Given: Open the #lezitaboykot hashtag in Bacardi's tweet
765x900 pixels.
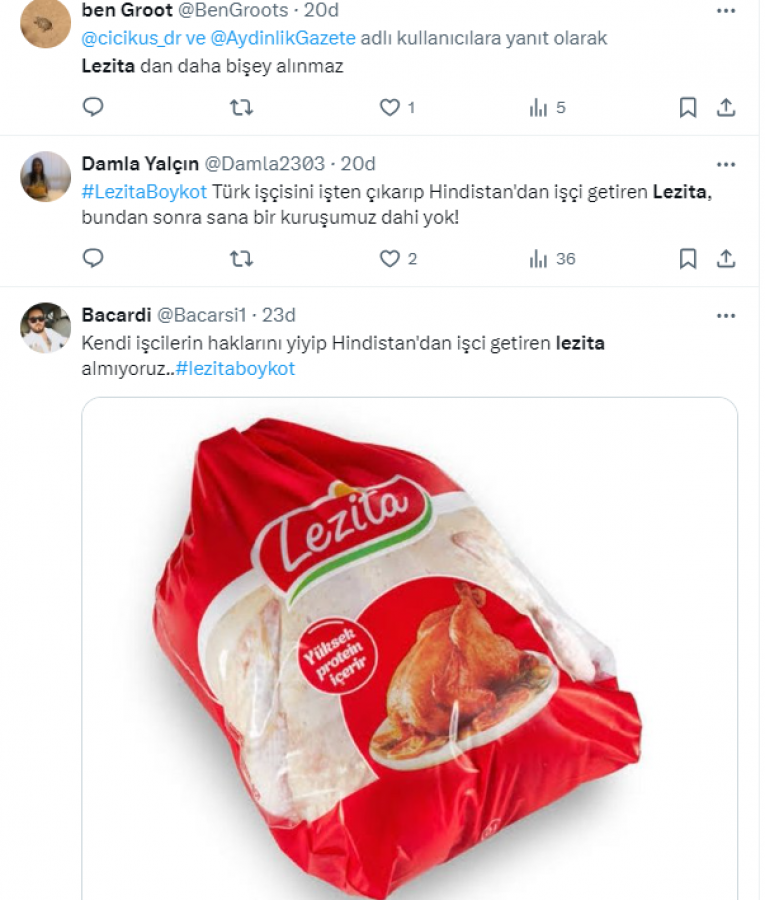Looking at the screenshot, I should (235, 369).
